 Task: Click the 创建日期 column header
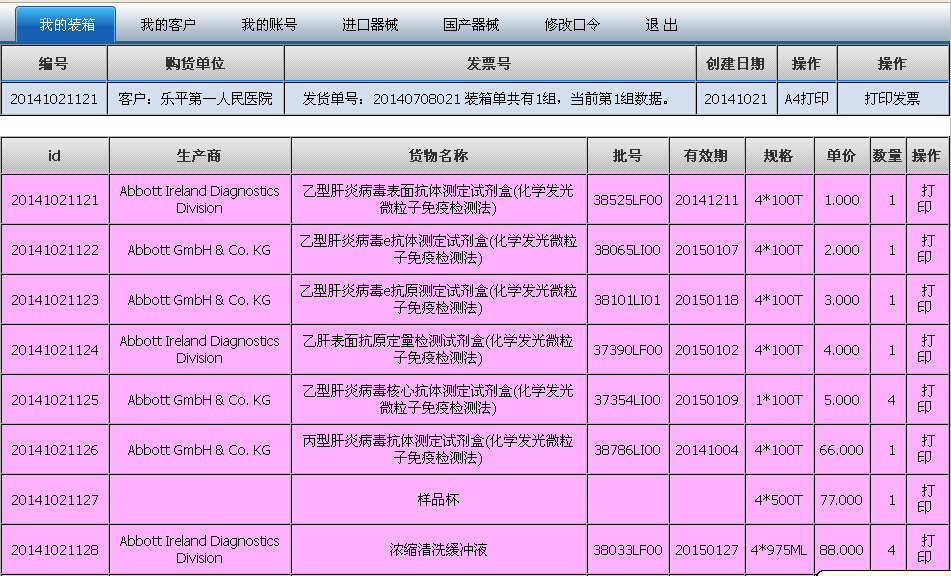coord(736,63)
